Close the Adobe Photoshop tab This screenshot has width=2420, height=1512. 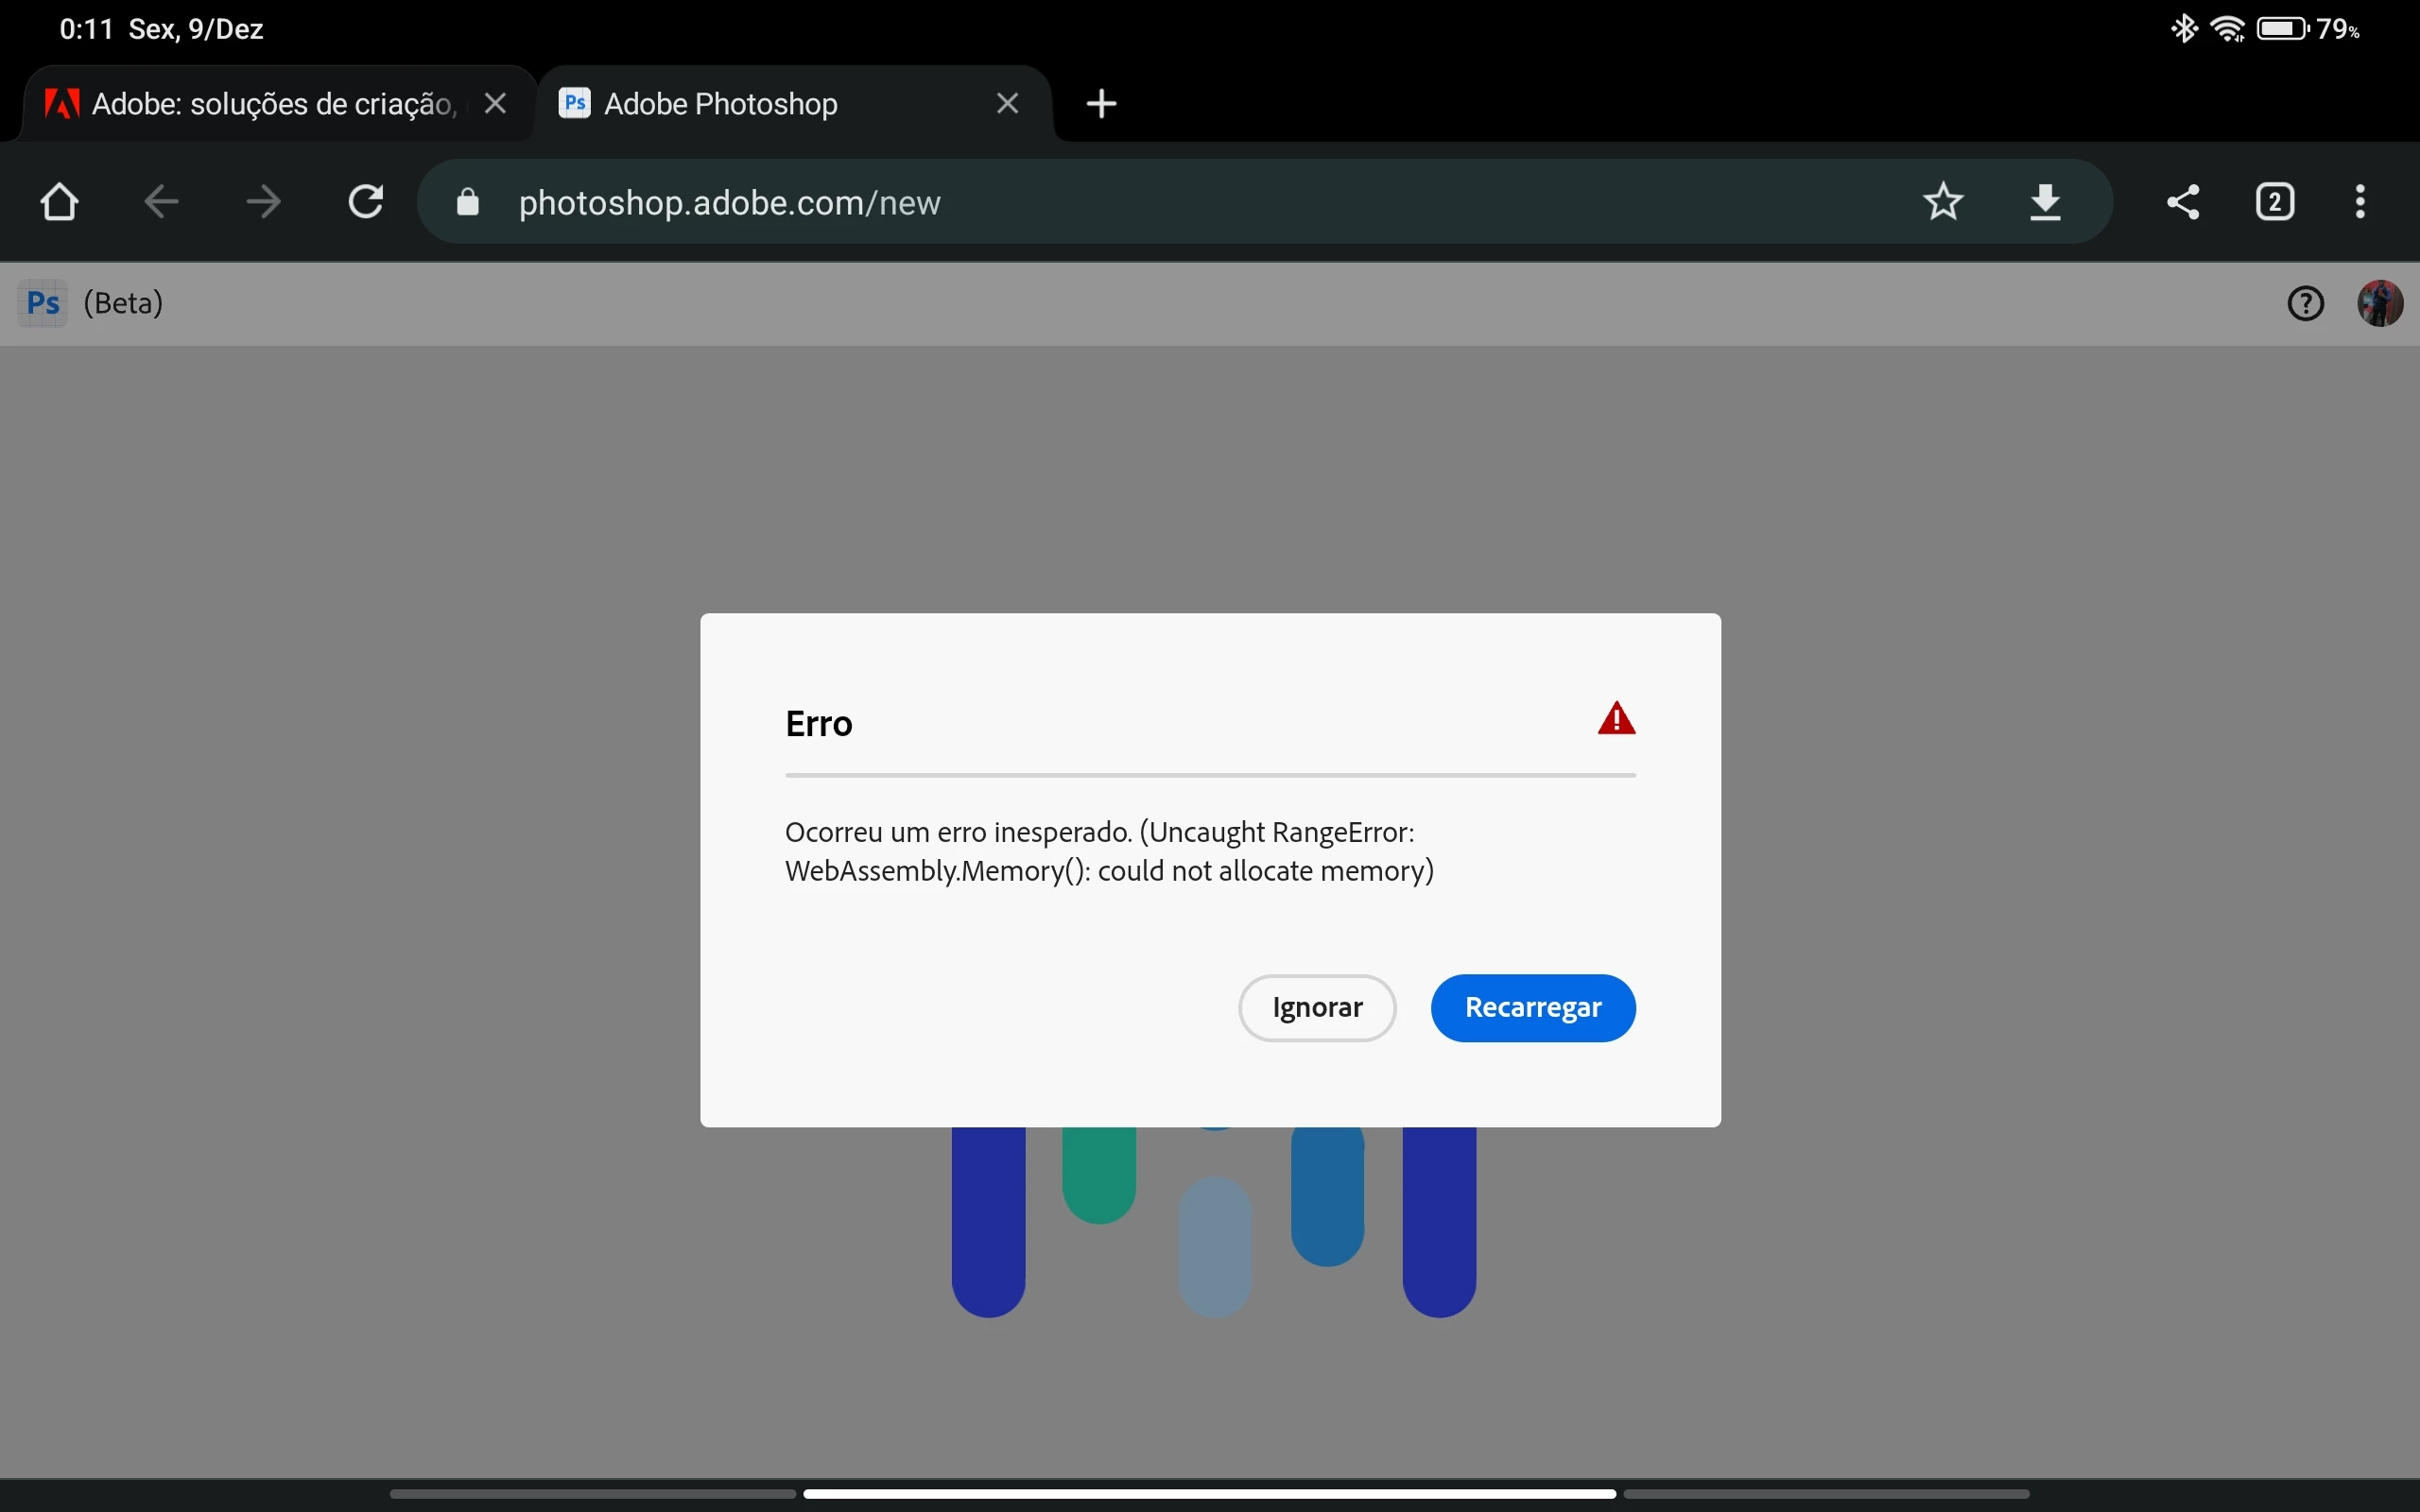pyautogui.click(x=1008, y=104)
